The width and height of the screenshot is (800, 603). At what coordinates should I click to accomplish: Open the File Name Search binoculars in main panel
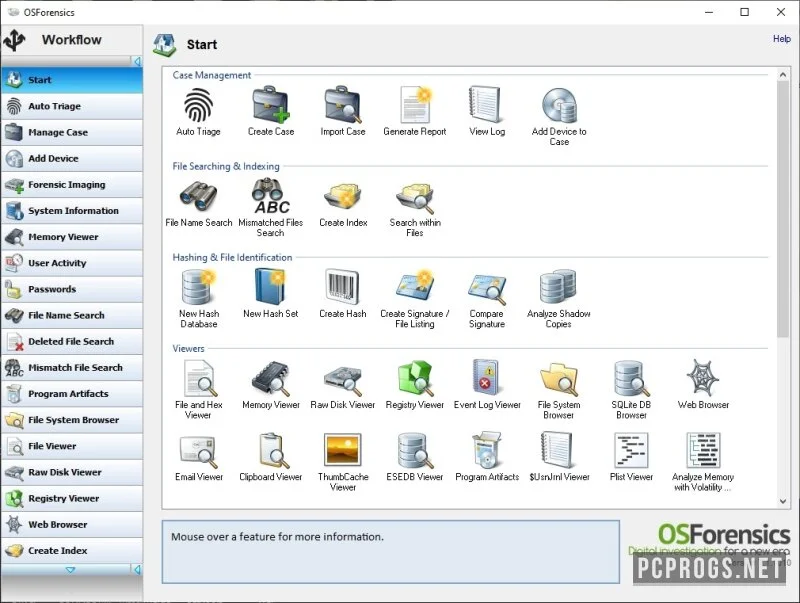click(x=198, y=196)
